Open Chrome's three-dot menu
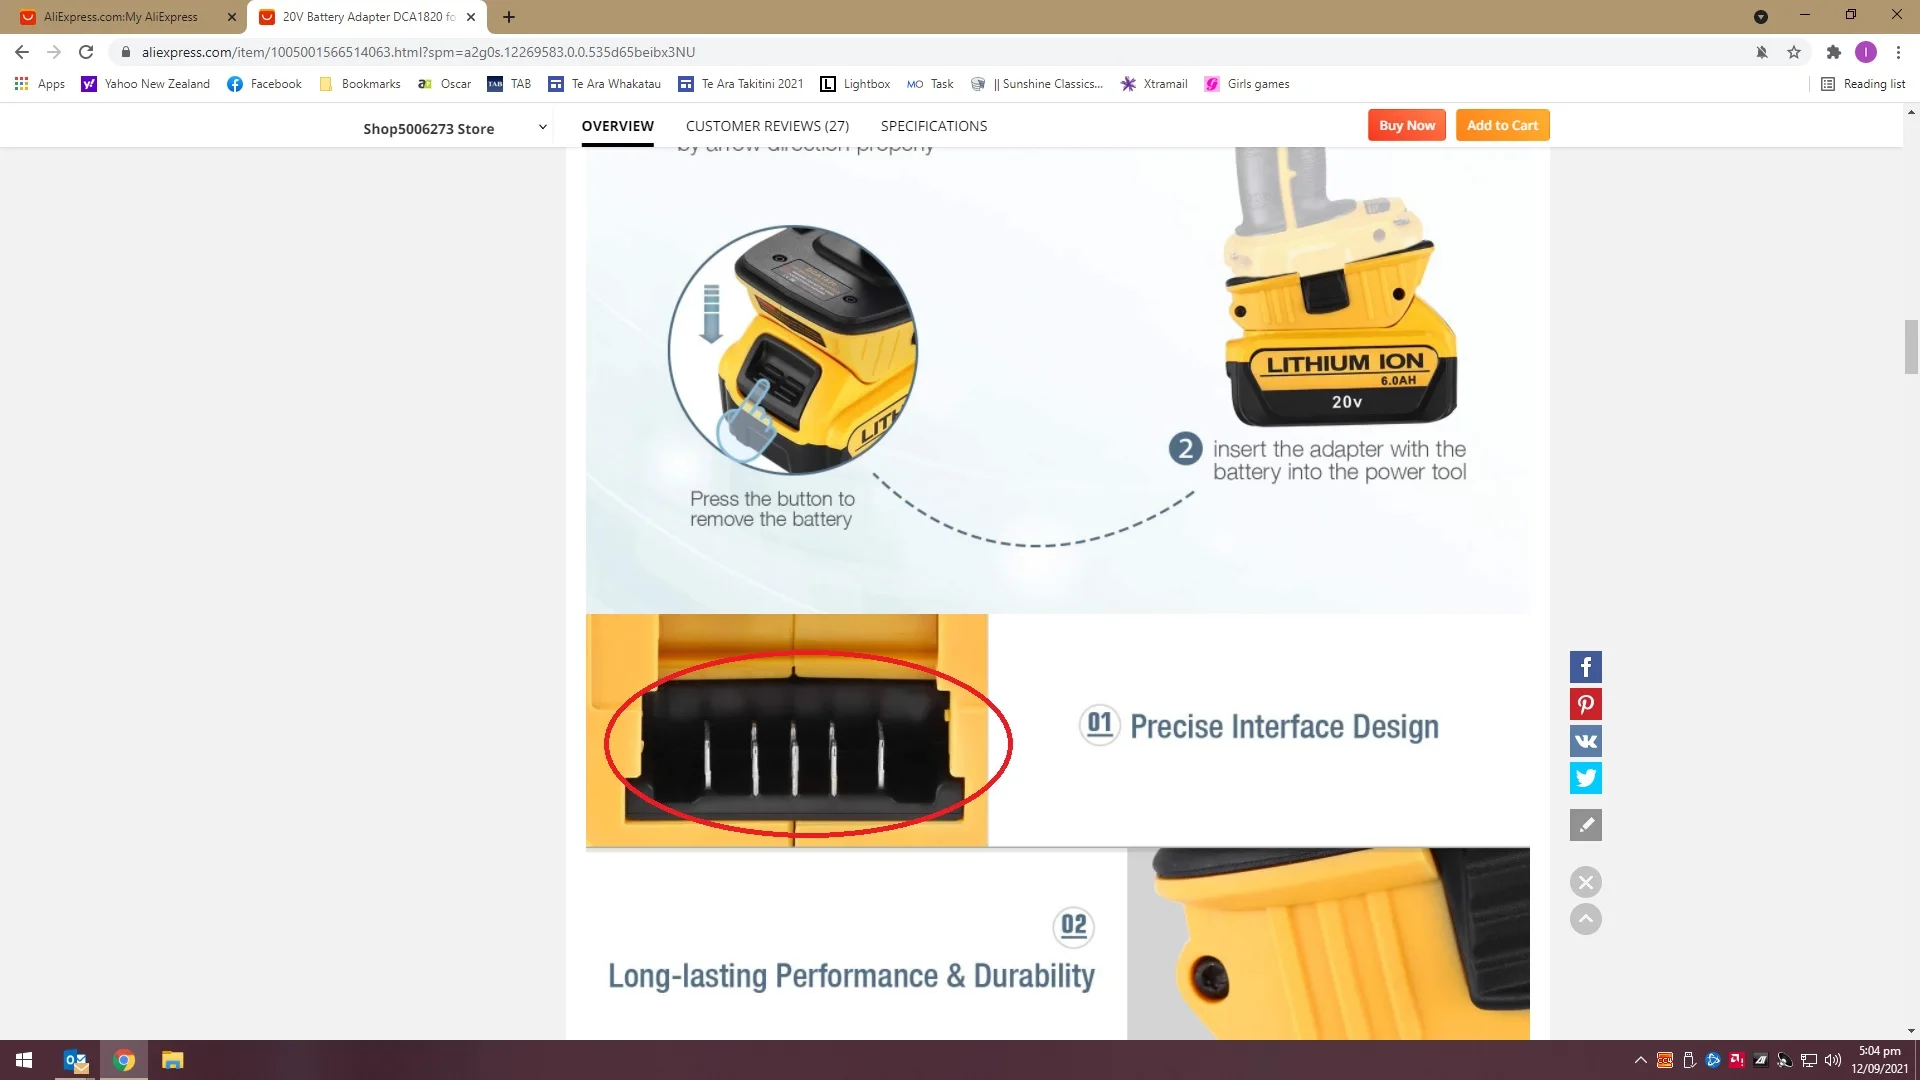 coord(1898,52)
